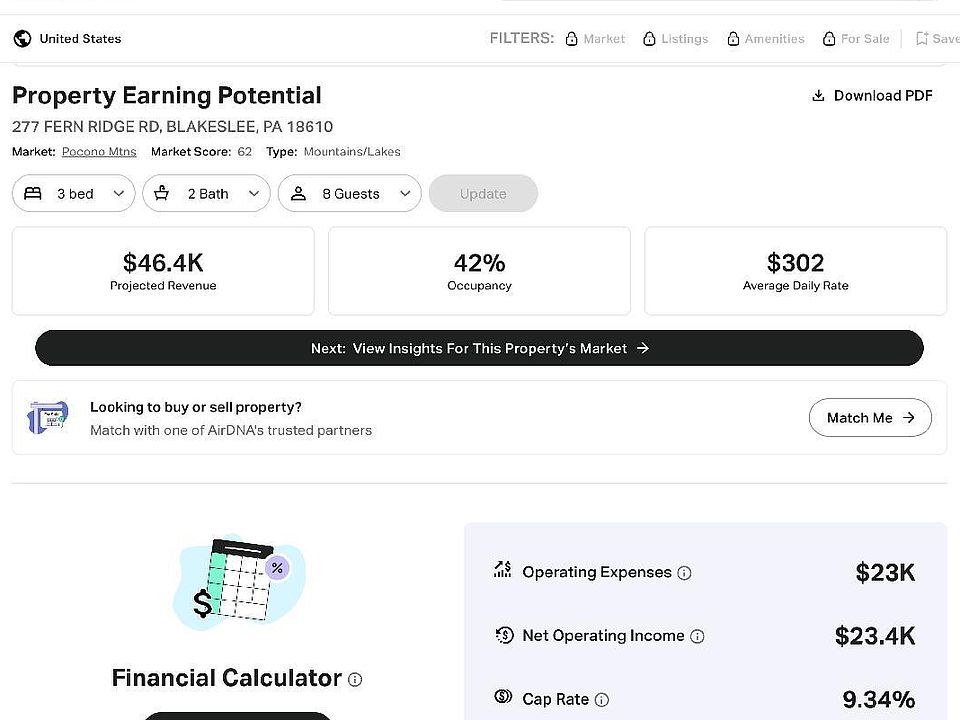This screenshot has height=720, width=960.
Task: Open the 3 bed dropdown
Action: (74, 194)
